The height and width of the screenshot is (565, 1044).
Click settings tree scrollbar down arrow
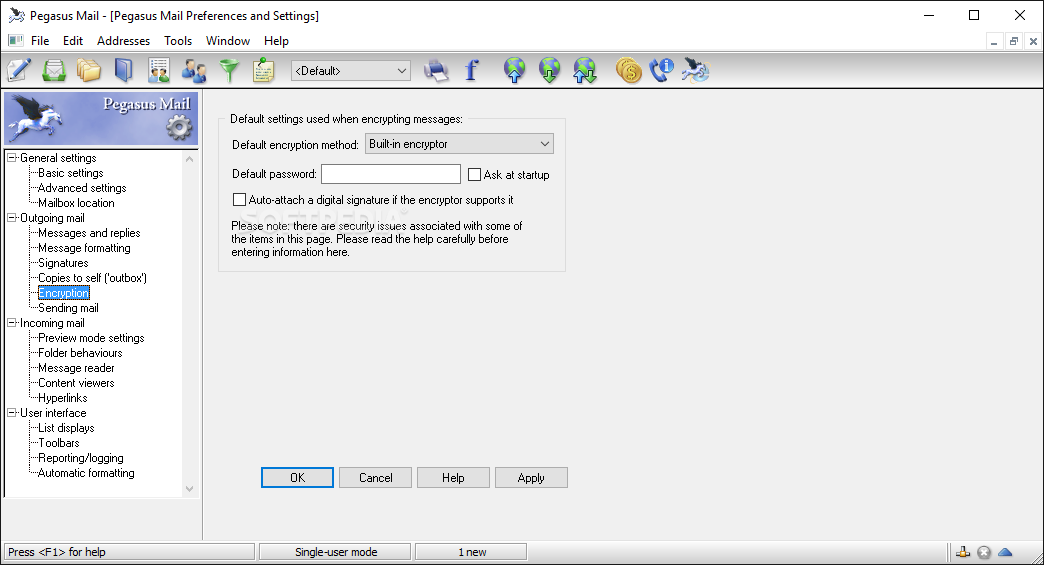click(x=189, y=488)
